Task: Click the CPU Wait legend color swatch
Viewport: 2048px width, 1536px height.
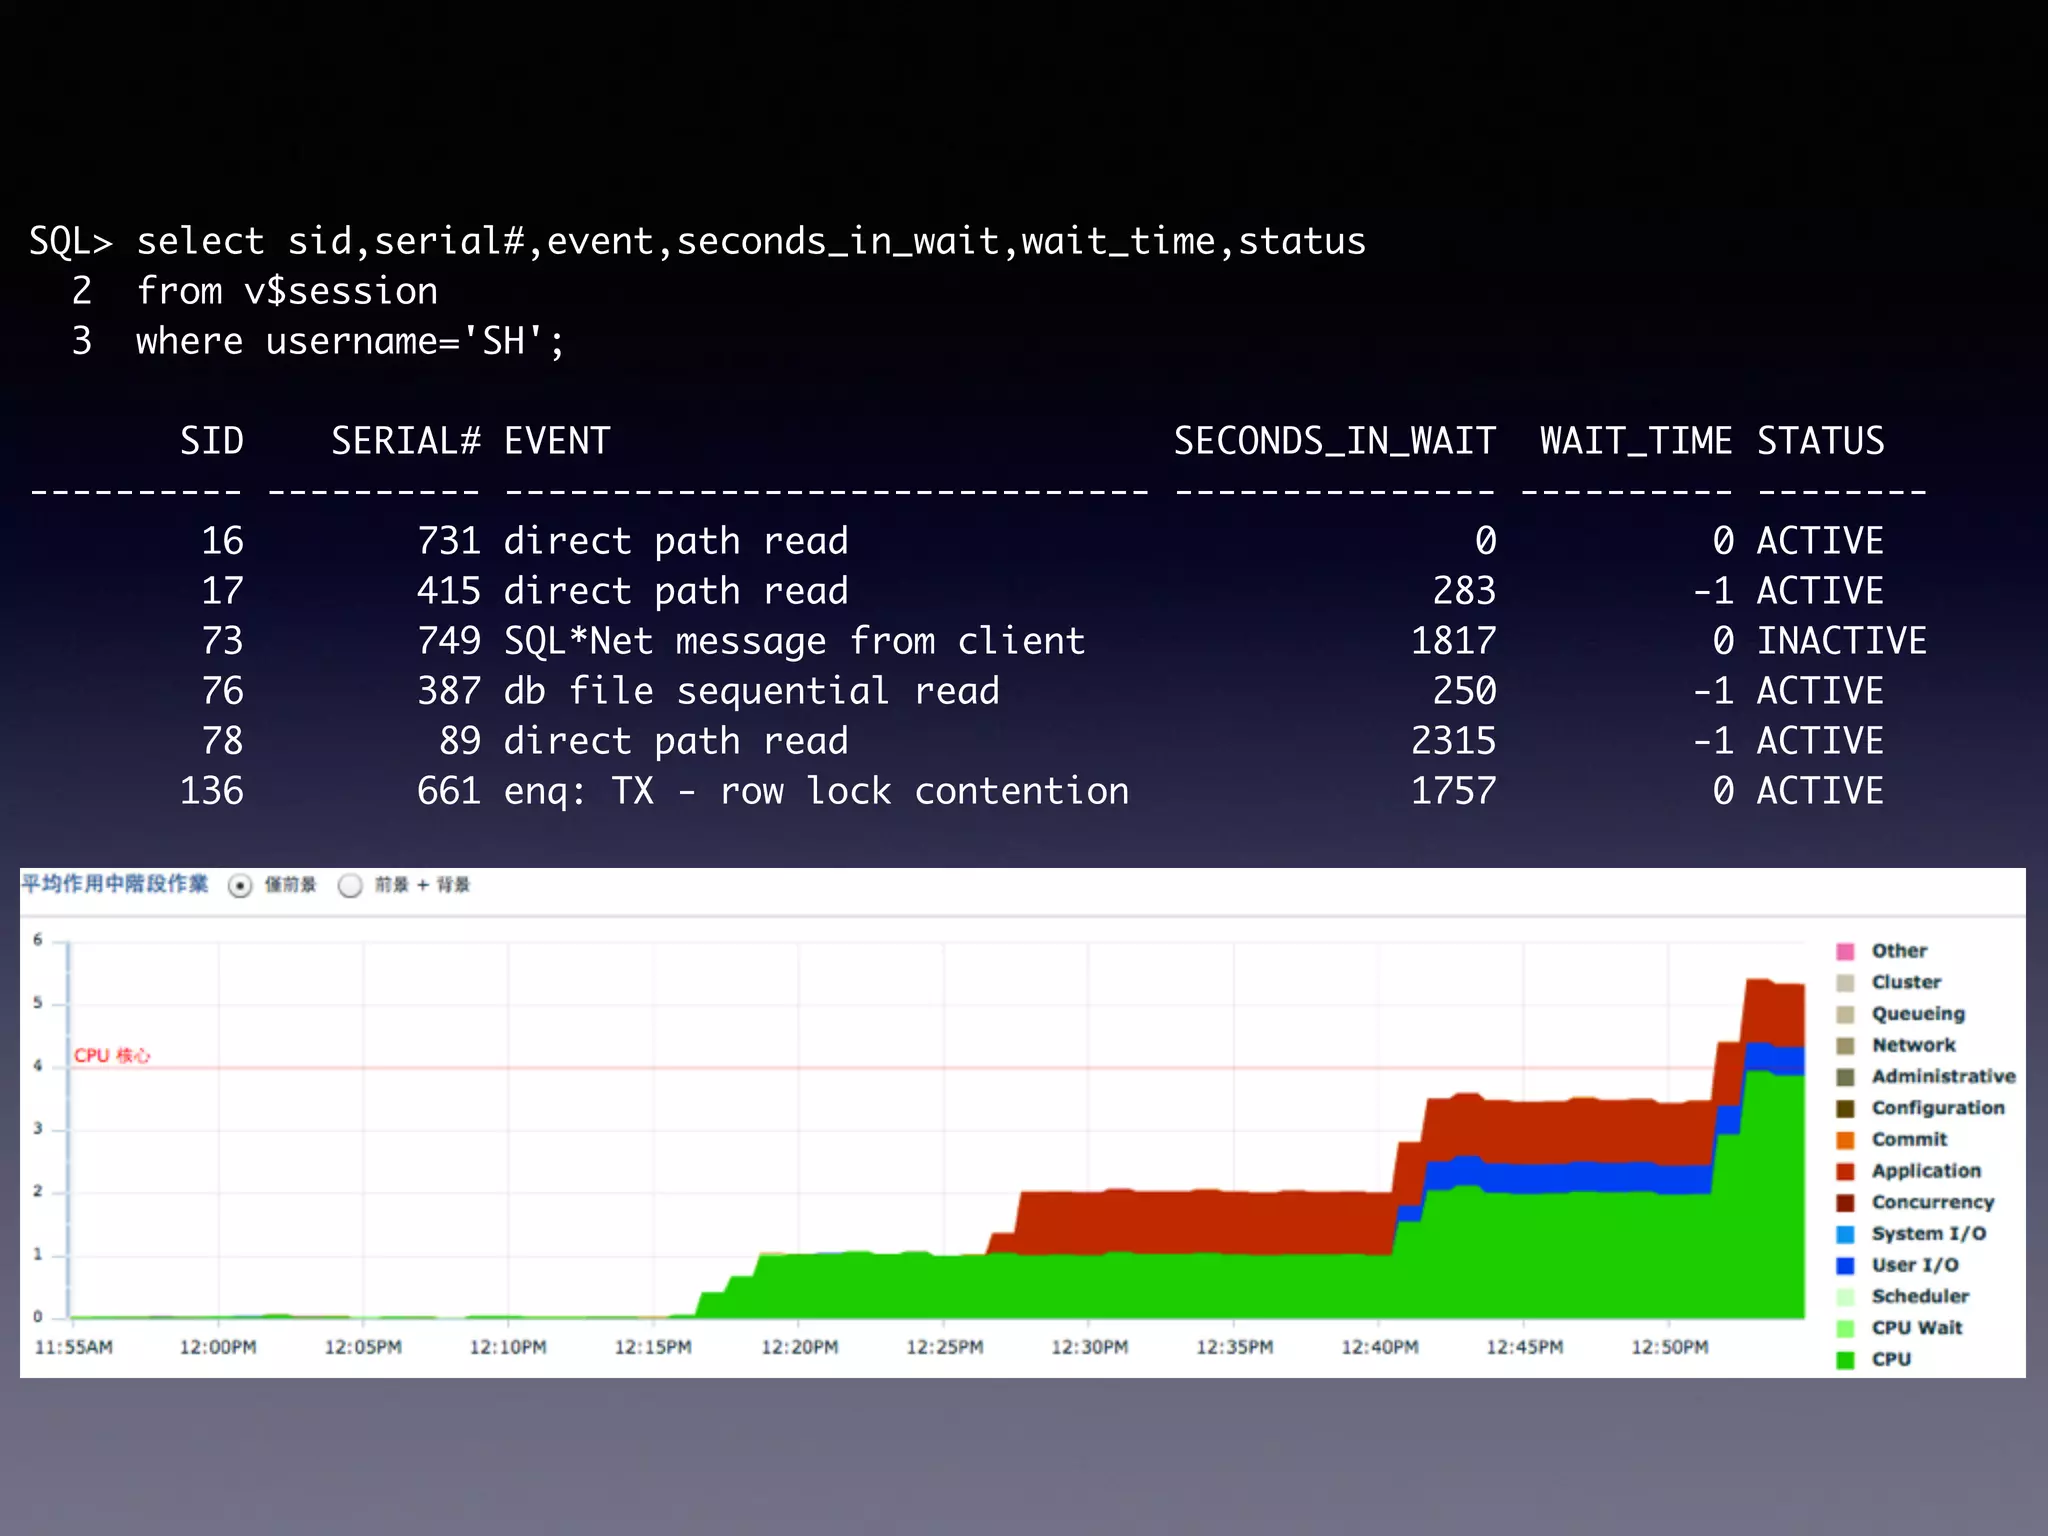Action: (1845, 1328)
